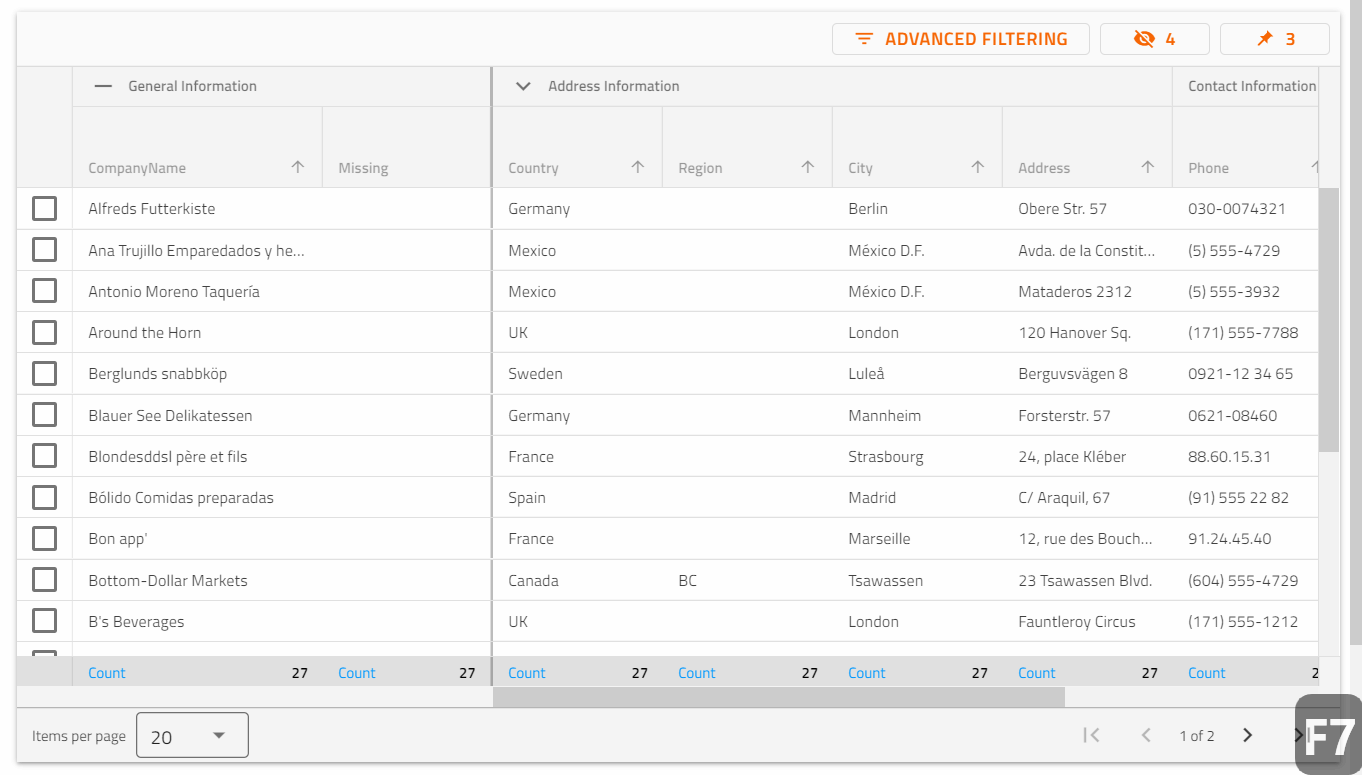Click the sort arrow on City column
This screenshot has height=775, width=1362.
pos(977,167)
